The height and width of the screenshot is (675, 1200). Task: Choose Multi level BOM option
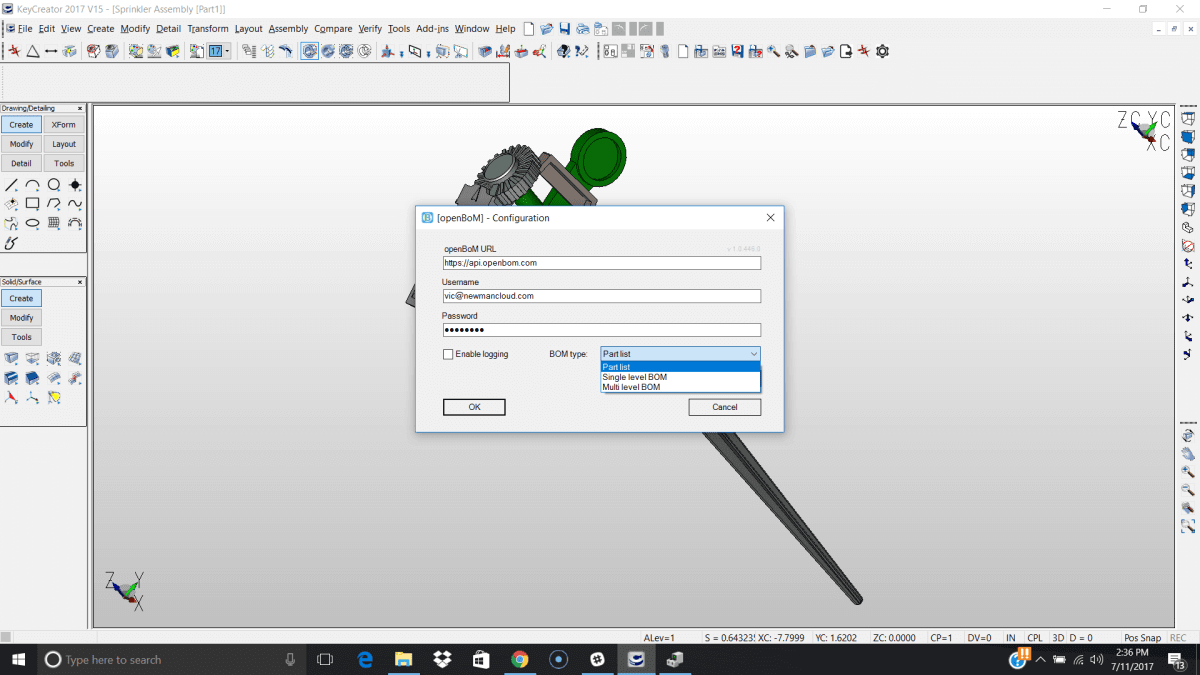pyautogui.click(x=680, y=387)
